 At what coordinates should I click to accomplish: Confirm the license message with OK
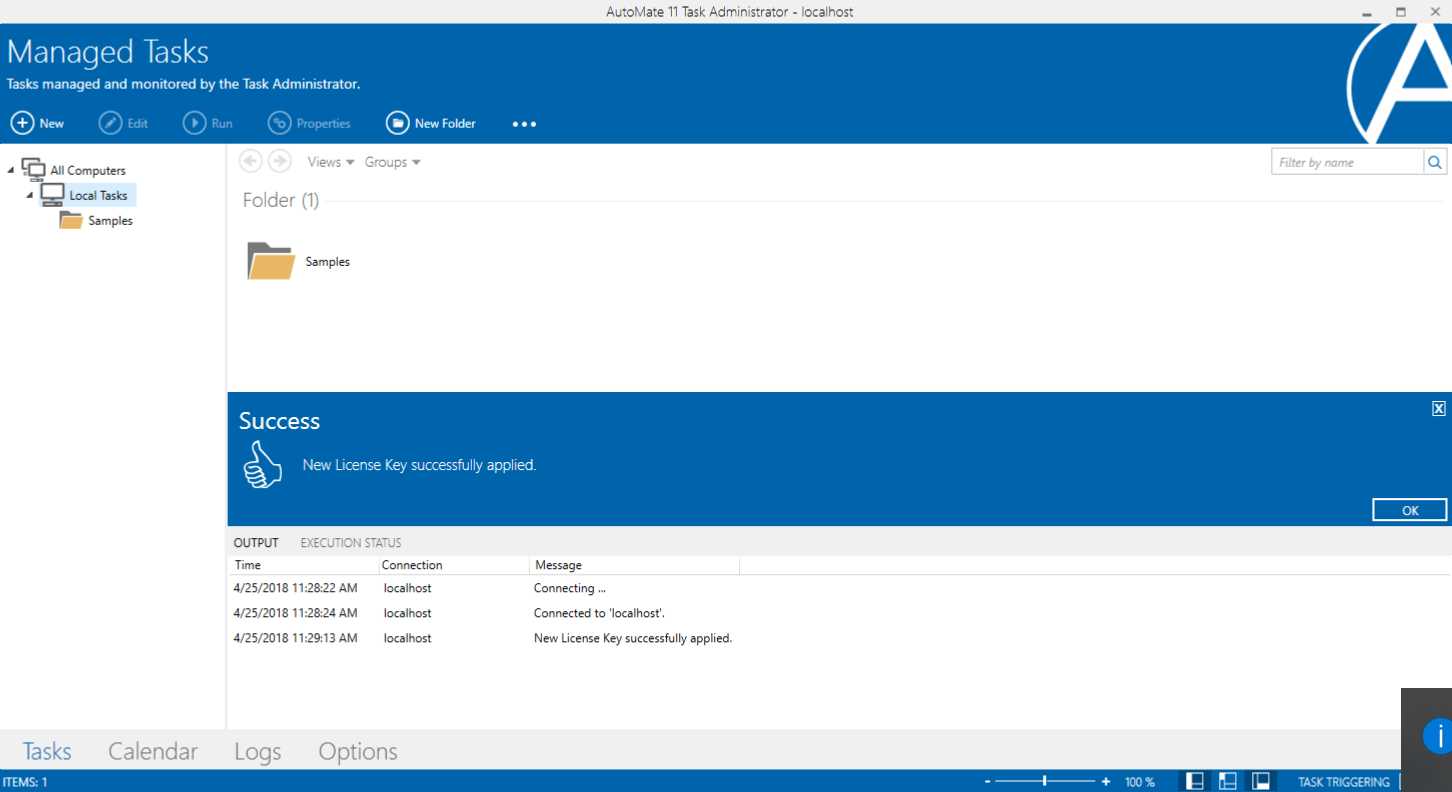(x=1409, y=509)
